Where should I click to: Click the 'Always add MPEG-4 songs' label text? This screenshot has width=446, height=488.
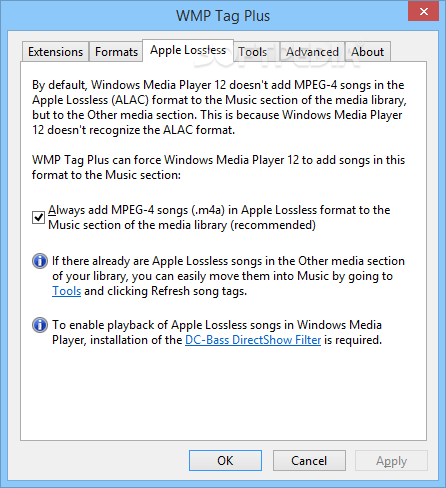tap(219, 217)
